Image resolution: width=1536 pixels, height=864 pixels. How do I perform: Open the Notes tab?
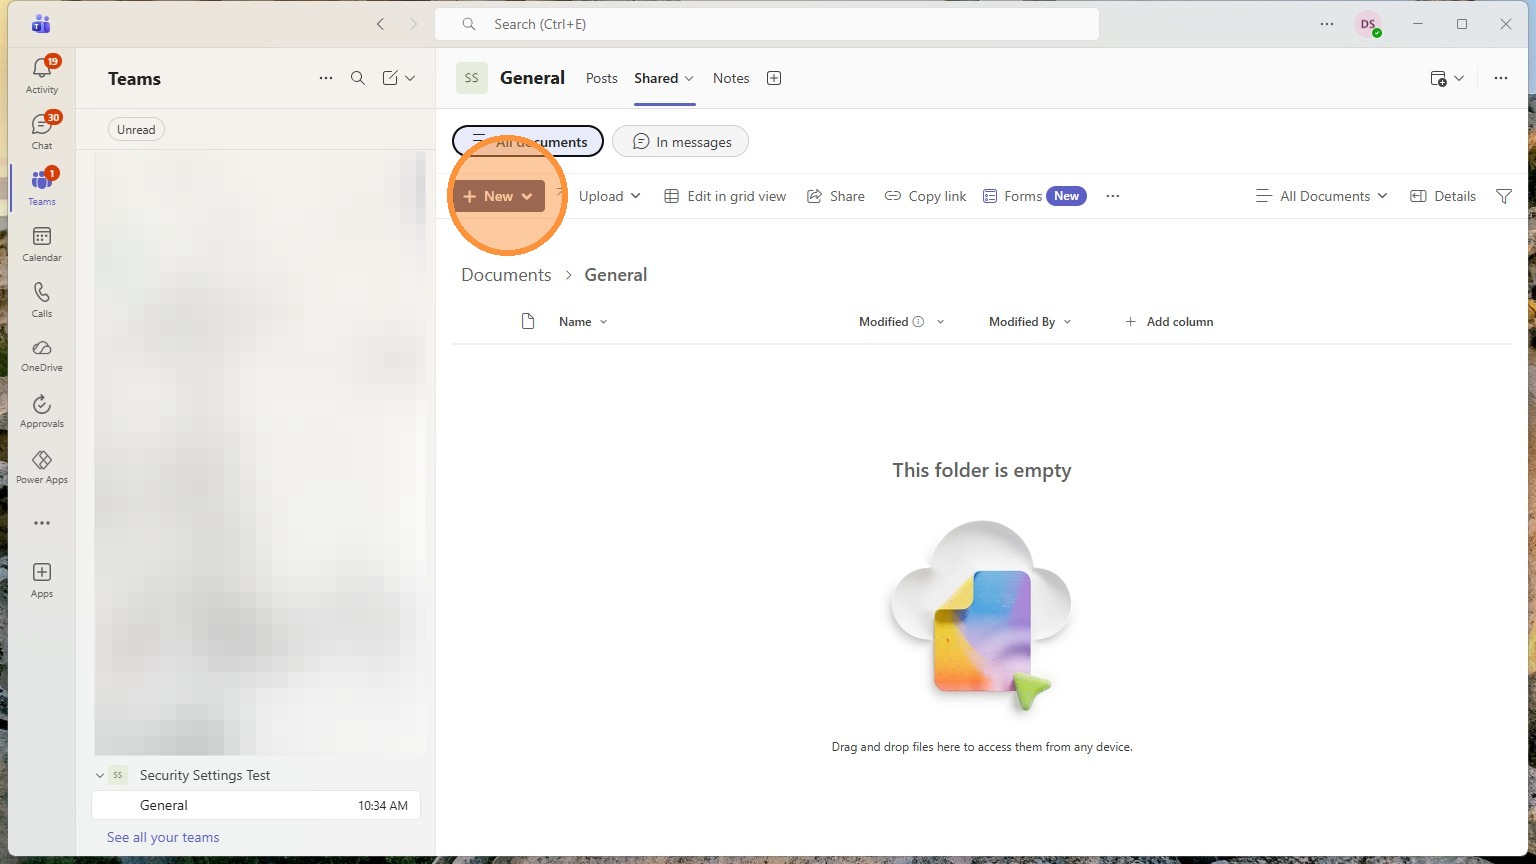click(731, 78)
